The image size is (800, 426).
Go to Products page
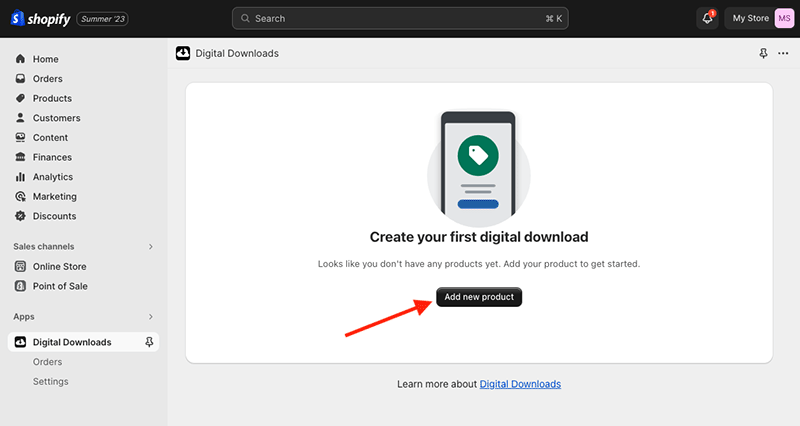tap(52, 98)
